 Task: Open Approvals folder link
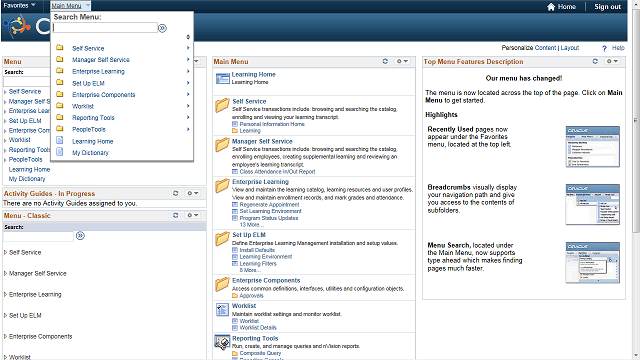coord(251,296)
